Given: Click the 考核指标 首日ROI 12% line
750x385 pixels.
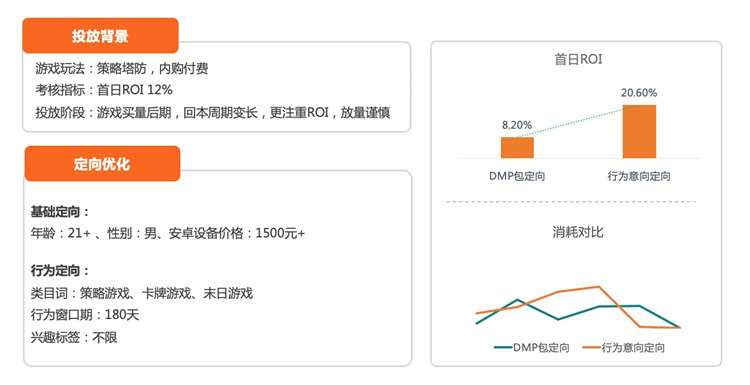Looking at the screenshot, I should click(104, 90).
